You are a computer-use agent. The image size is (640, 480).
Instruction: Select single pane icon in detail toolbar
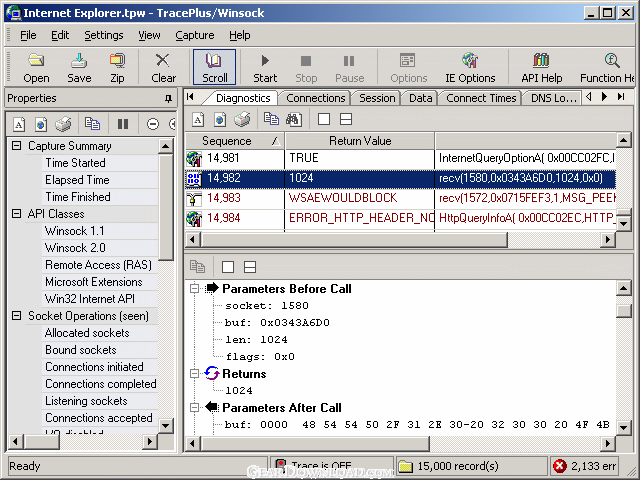click(228, 267)
